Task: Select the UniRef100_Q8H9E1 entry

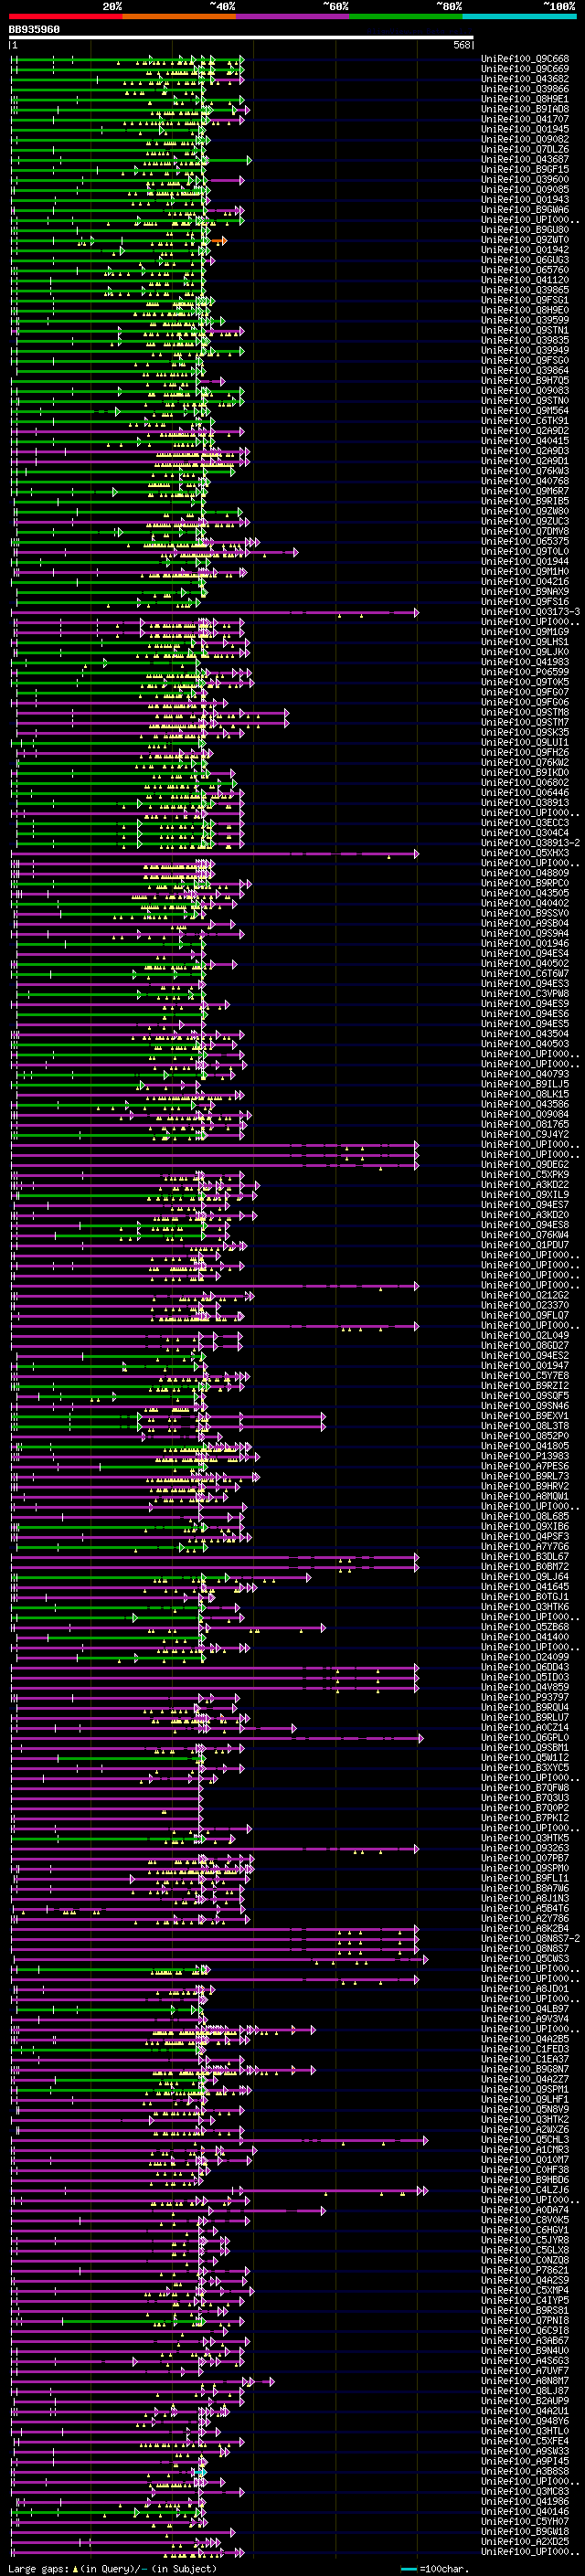Action: 525,99
